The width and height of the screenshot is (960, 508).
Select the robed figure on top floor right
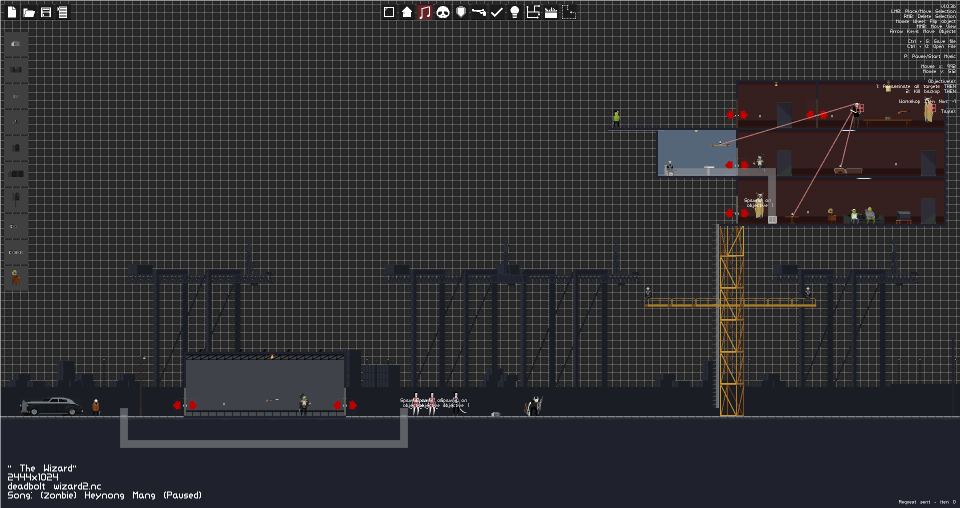929,110
